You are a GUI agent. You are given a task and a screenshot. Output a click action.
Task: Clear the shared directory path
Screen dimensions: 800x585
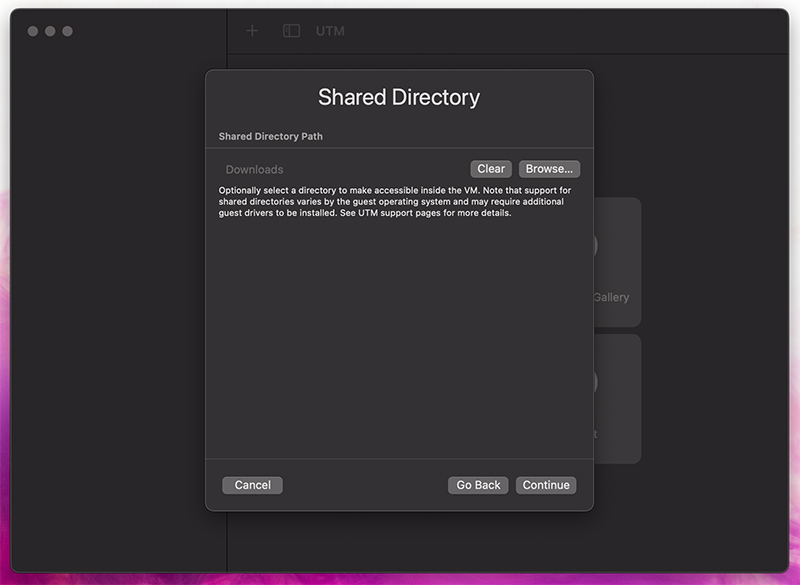490,168
